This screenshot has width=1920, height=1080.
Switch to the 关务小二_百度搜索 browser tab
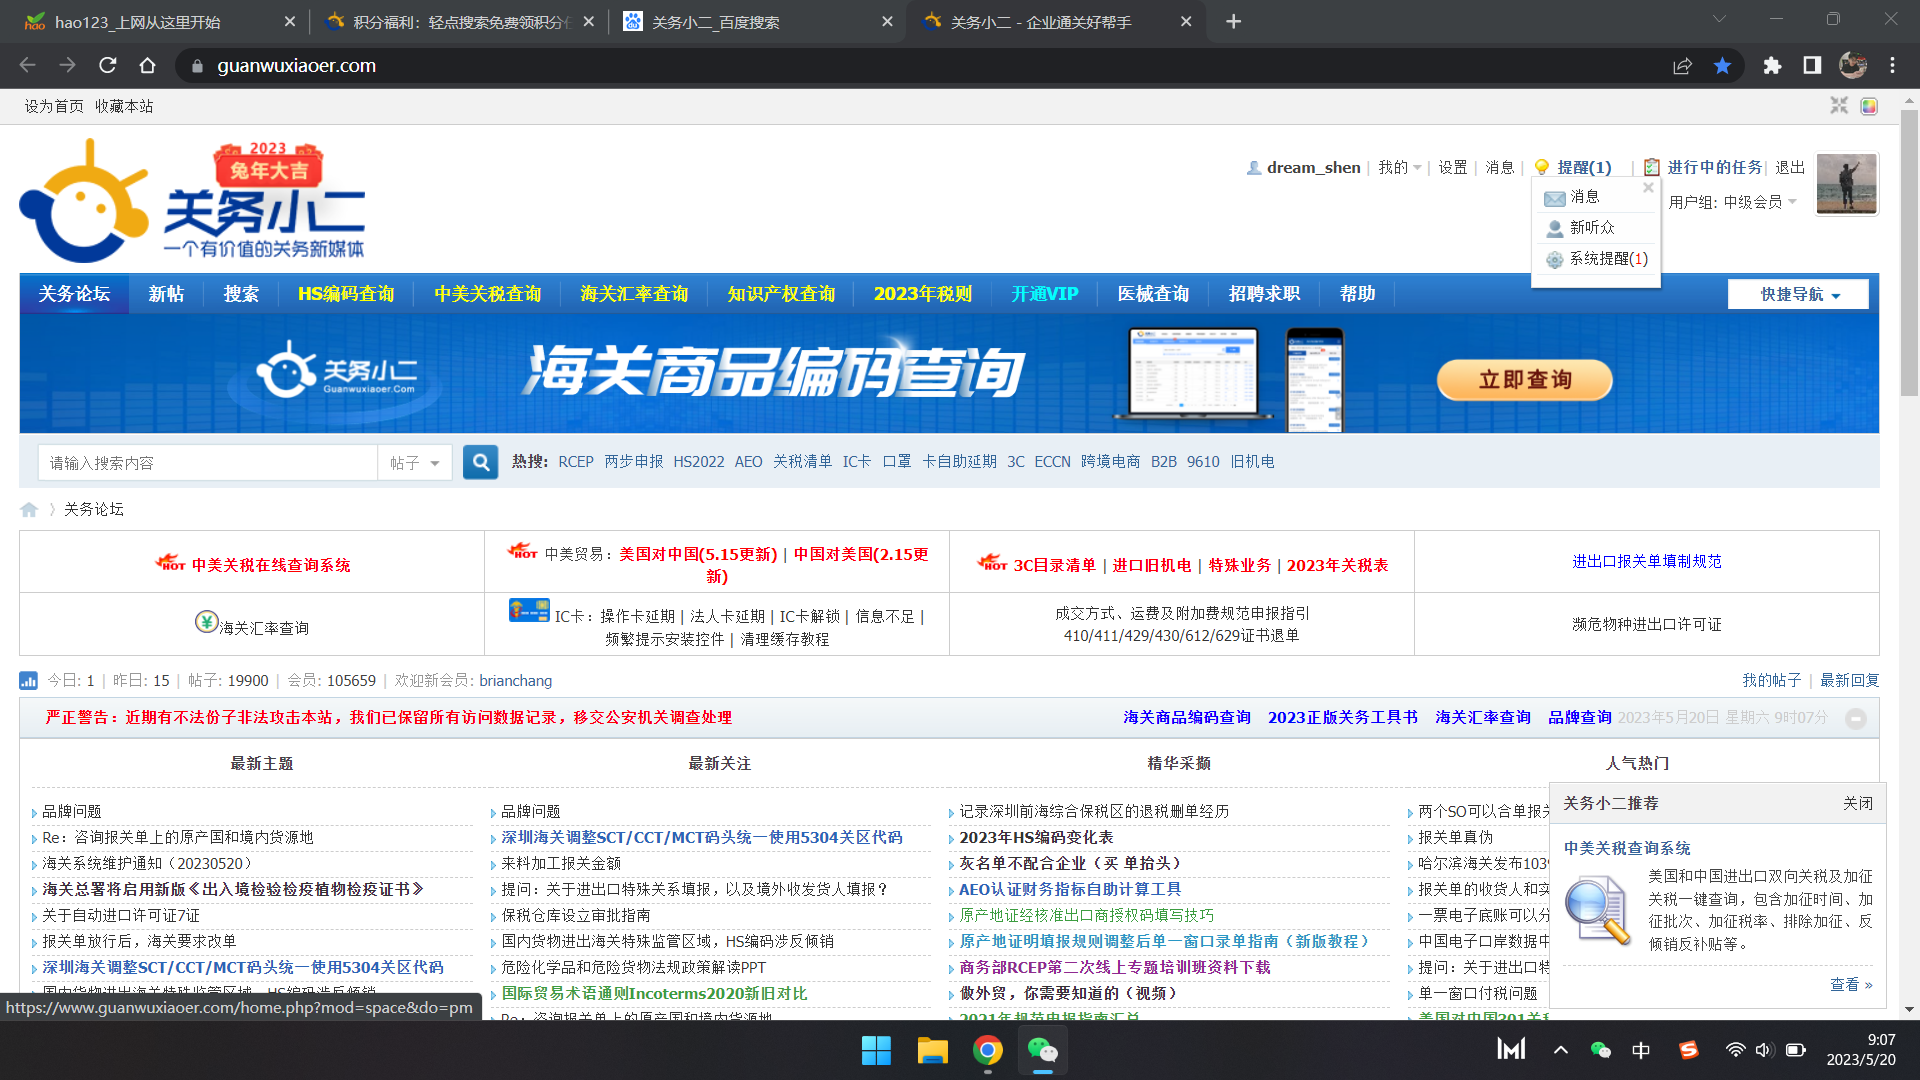[x=758, y=21]
